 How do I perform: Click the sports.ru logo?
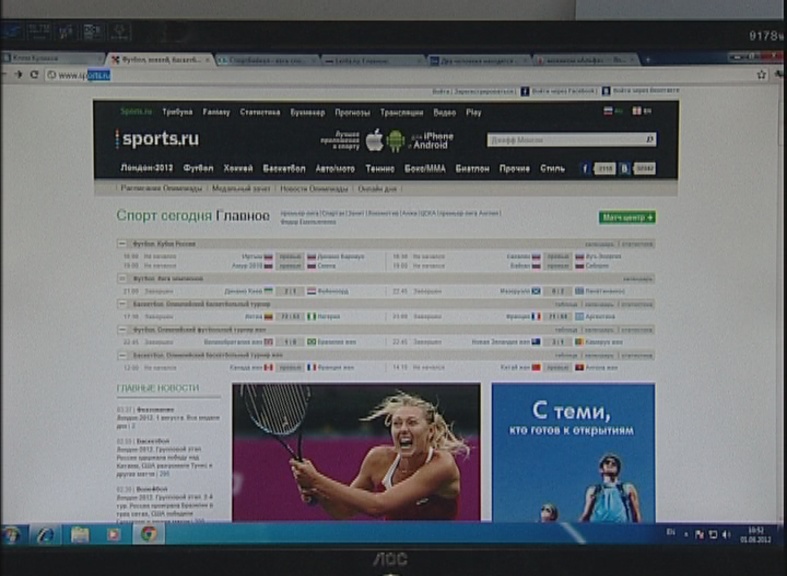pyautogui.click(x=158, y=139)
